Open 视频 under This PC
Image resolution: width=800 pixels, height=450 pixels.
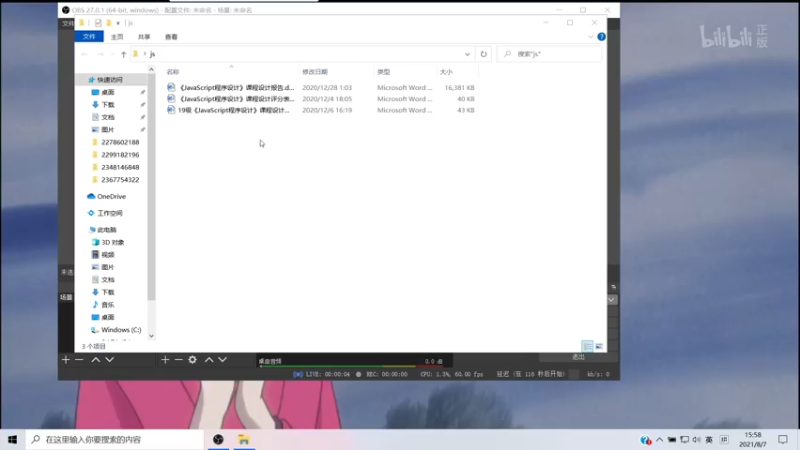(x=108, y=255)
